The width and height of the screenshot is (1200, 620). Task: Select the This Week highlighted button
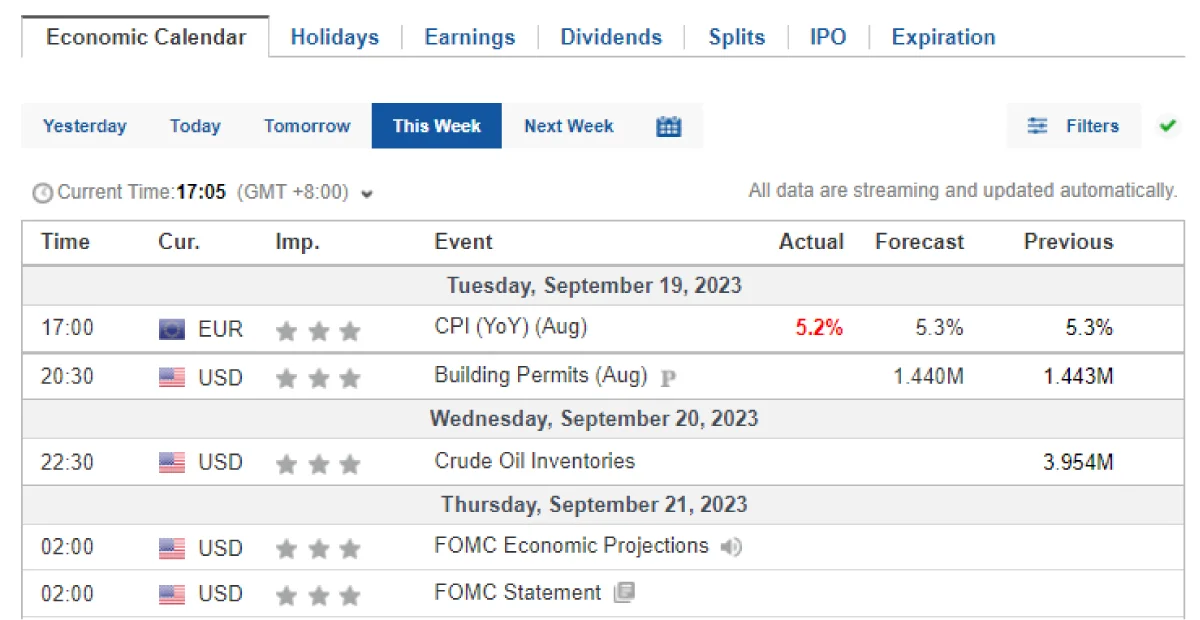tap(437, 126)
